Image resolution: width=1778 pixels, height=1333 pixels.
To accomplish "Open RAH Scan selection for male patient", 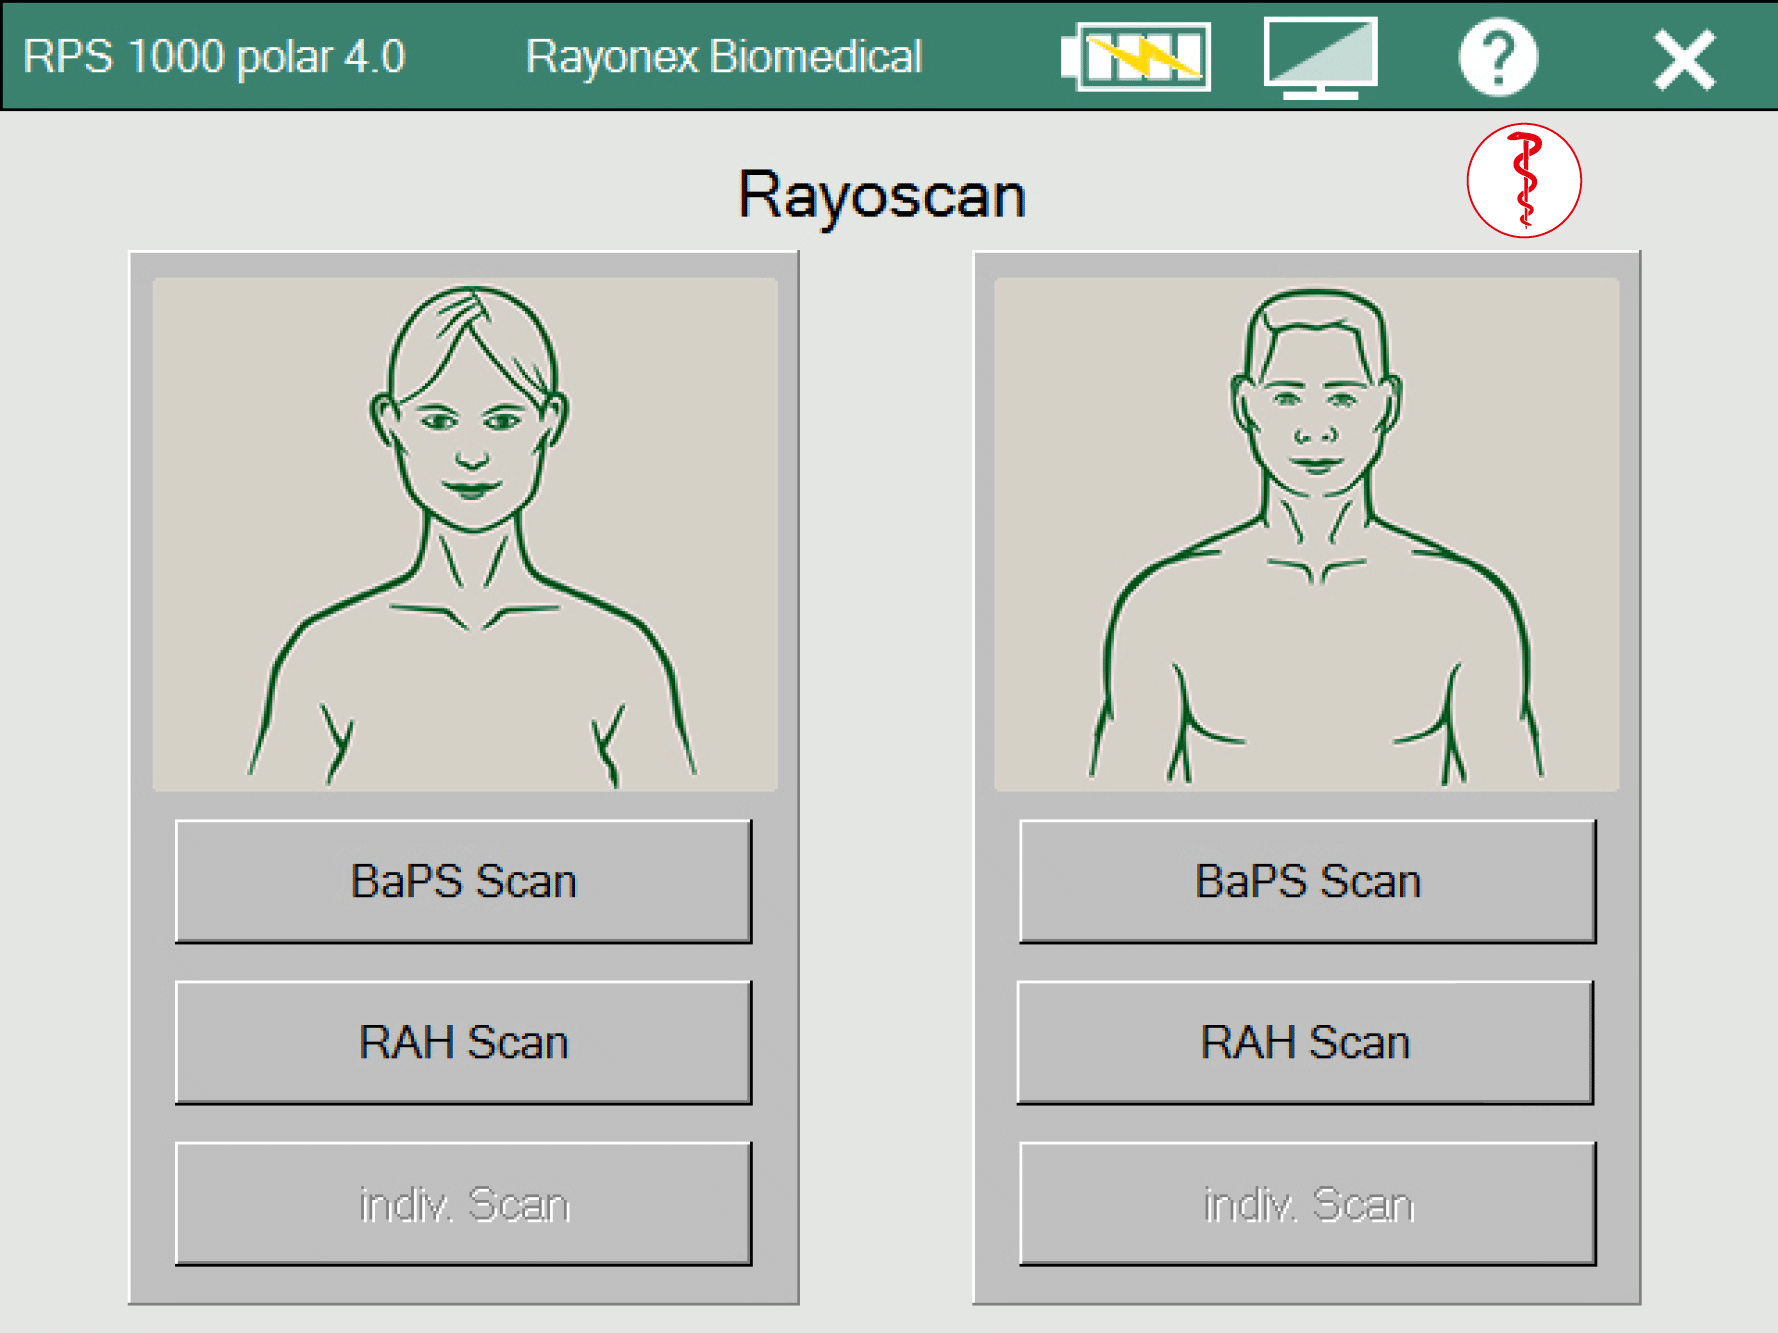I will click(x=1306, y=1043).
